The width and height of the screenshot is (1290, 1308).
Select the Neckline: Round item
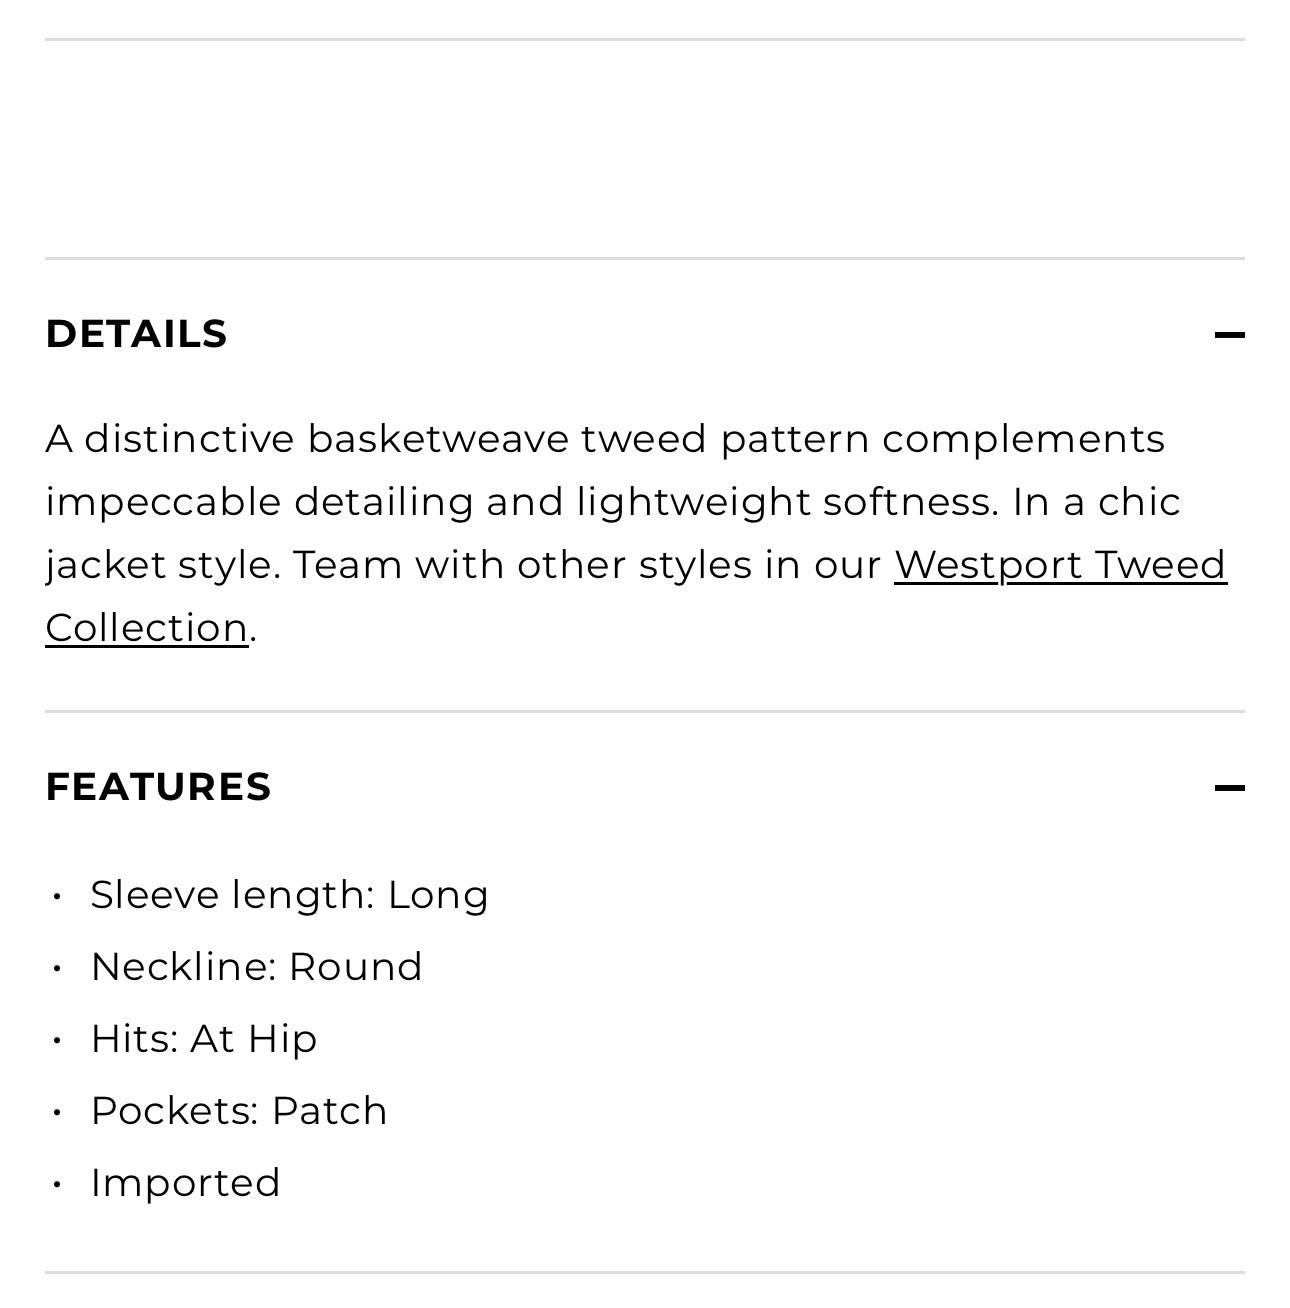(256, 967)
